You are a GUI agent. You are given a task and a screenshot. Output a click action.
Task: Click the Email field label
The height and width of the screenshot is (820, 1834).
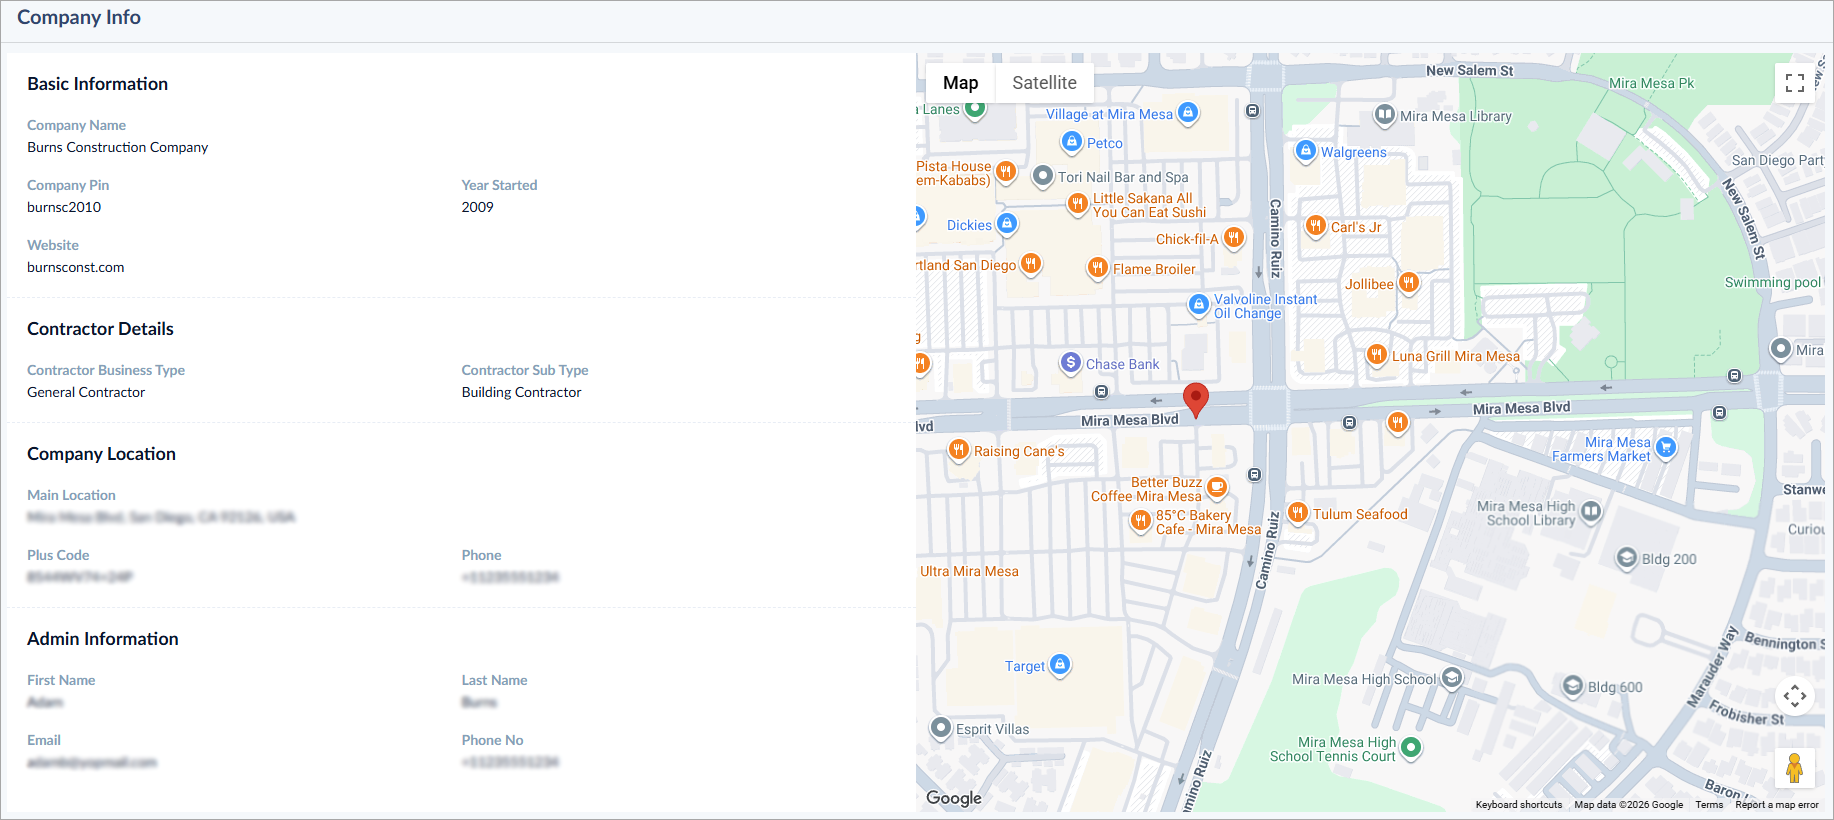point(44,740)
